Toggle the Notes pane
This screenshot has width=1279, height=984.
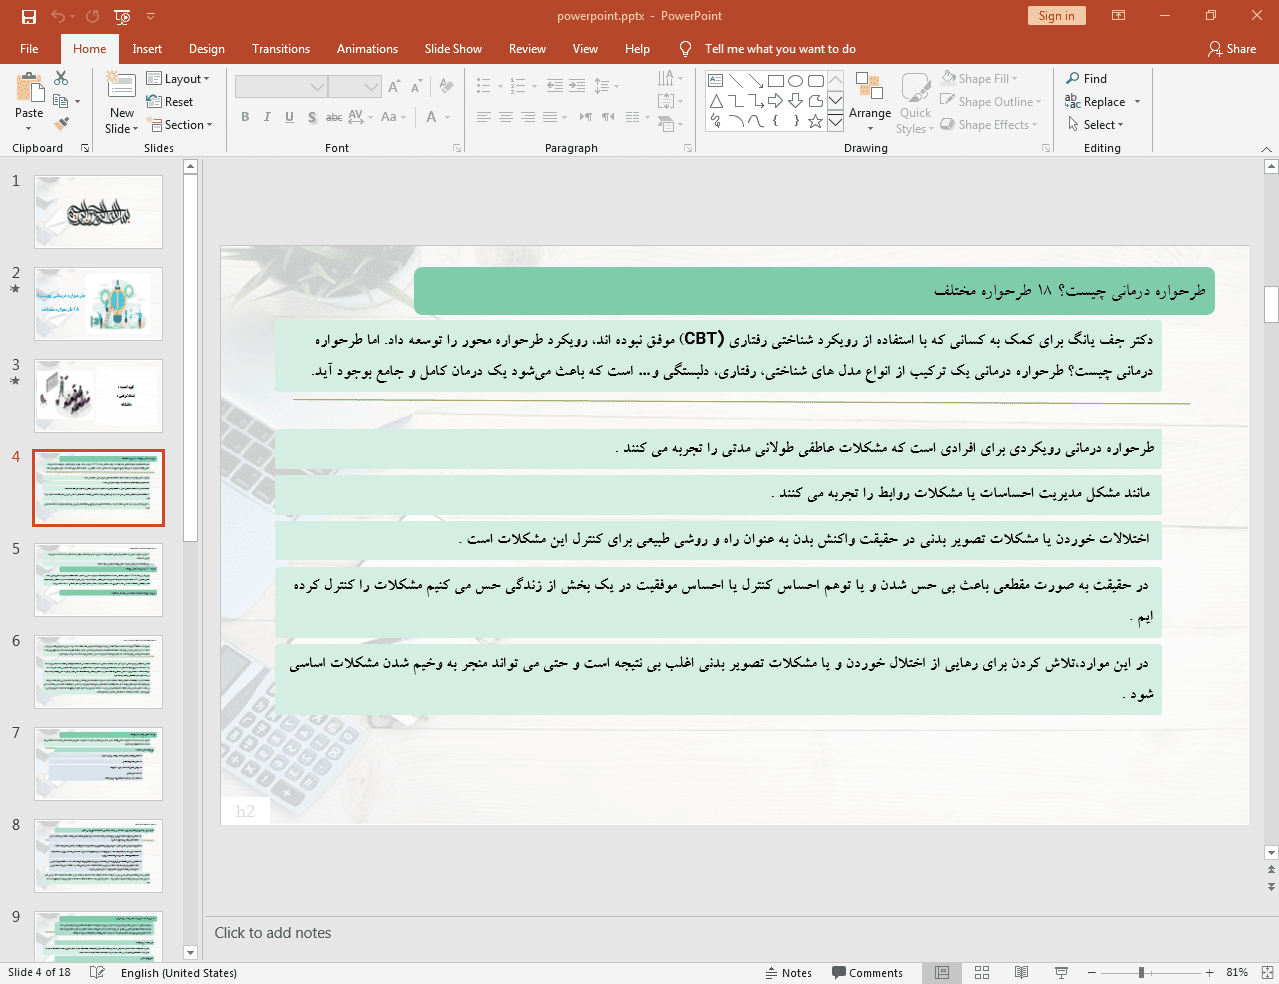(788, 973)
